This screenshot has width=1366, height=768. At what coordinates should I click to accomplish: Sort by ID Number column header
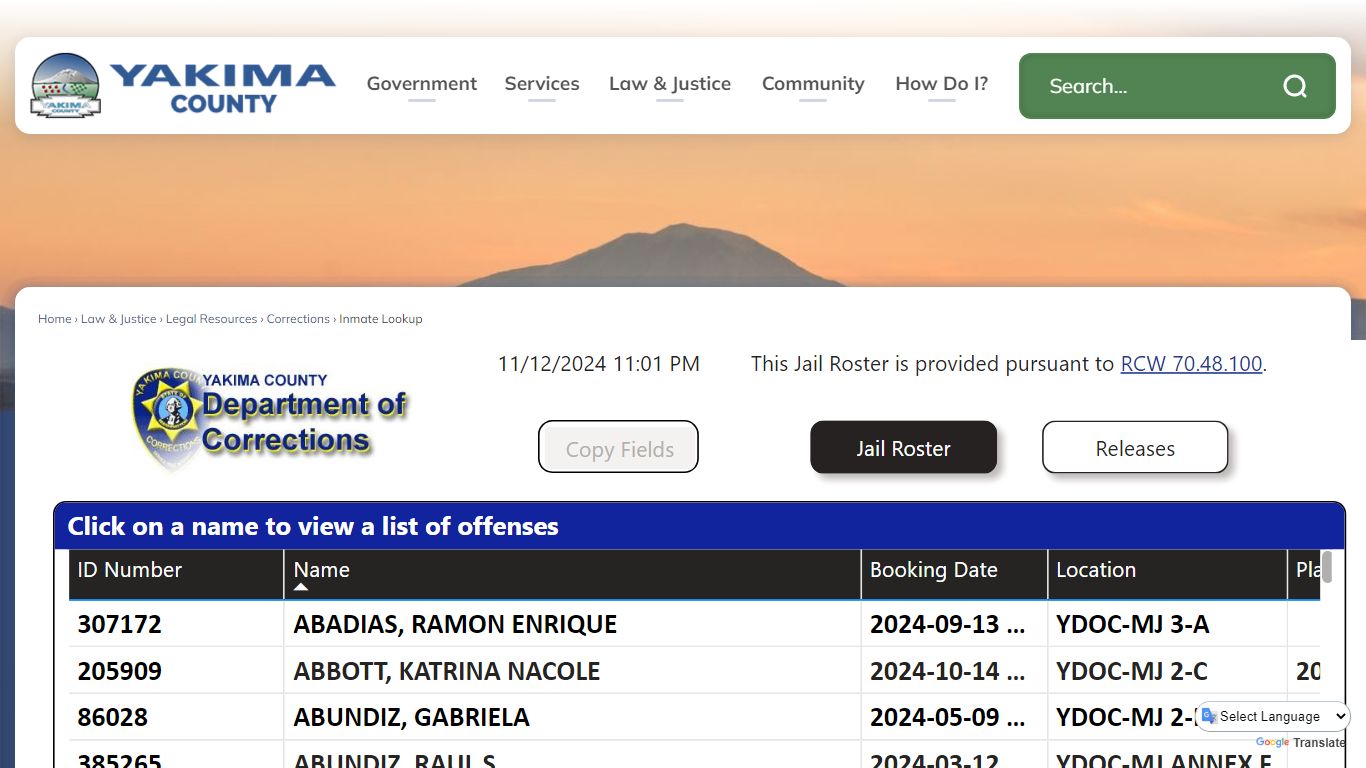(176, 574)
